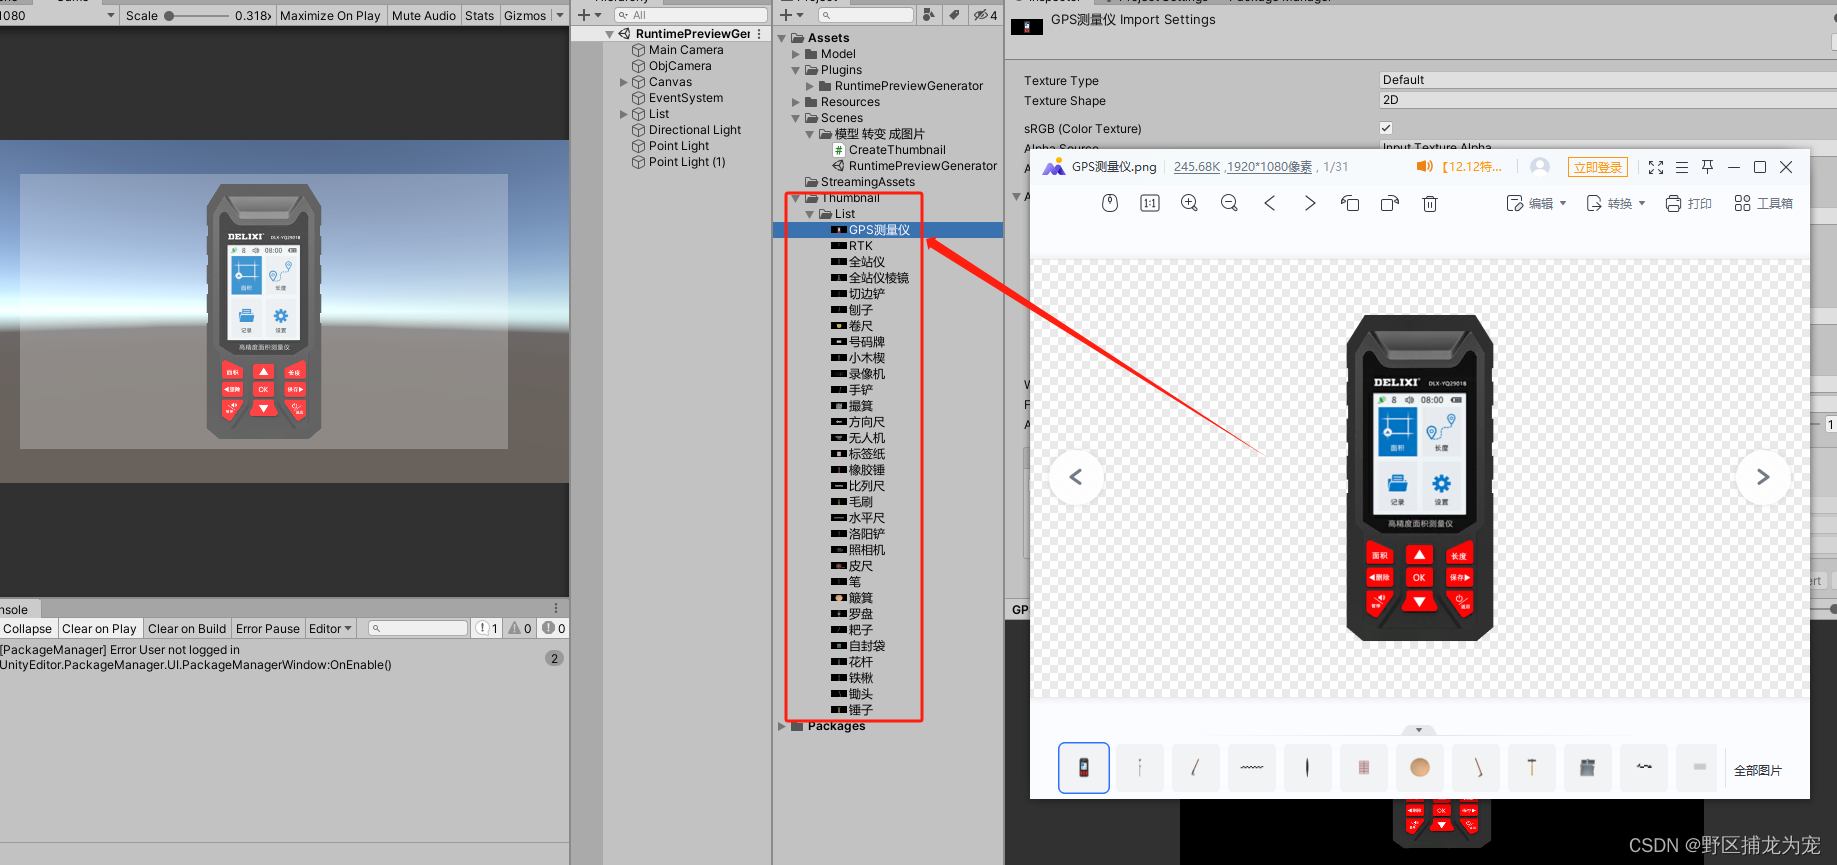1837x865 pixels.
Task: Expand the List object in Hierarchy
Action: (x=624, y=114)
